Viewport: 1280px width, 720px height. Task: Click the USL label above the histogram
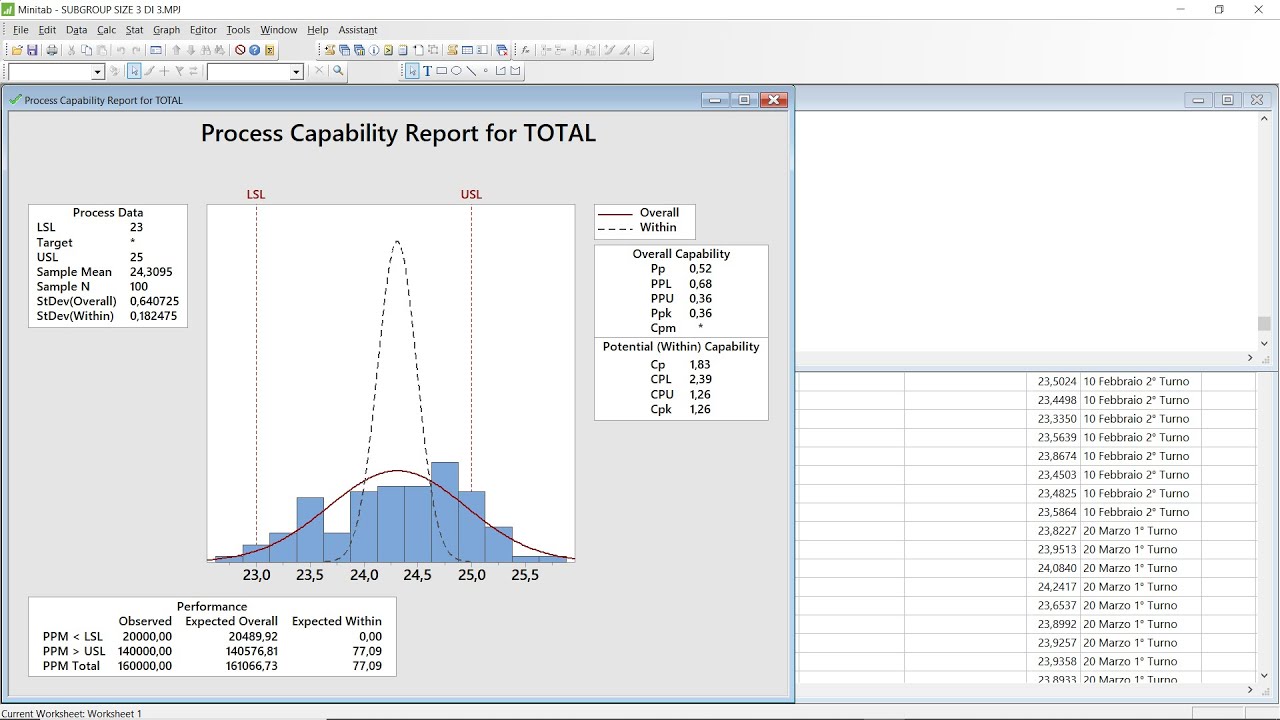[x=471, y=195]
